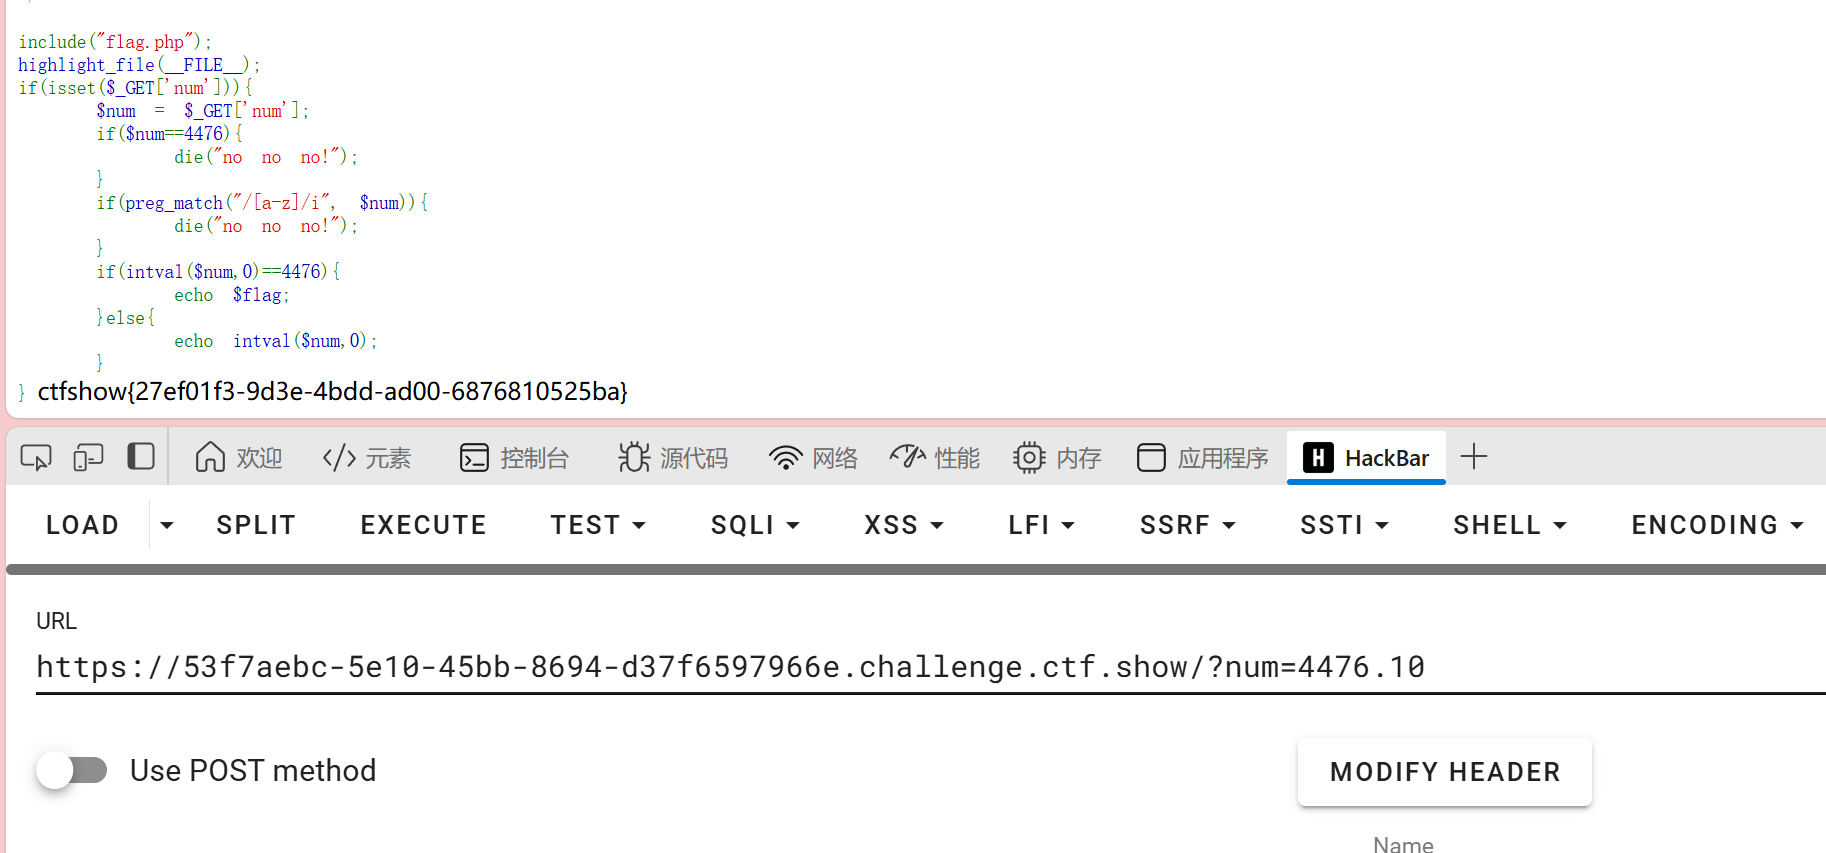Click the inspect element picker icon
Viewport: 1826px width, 853px height.
pyautogui.click(x=36, y=458)
